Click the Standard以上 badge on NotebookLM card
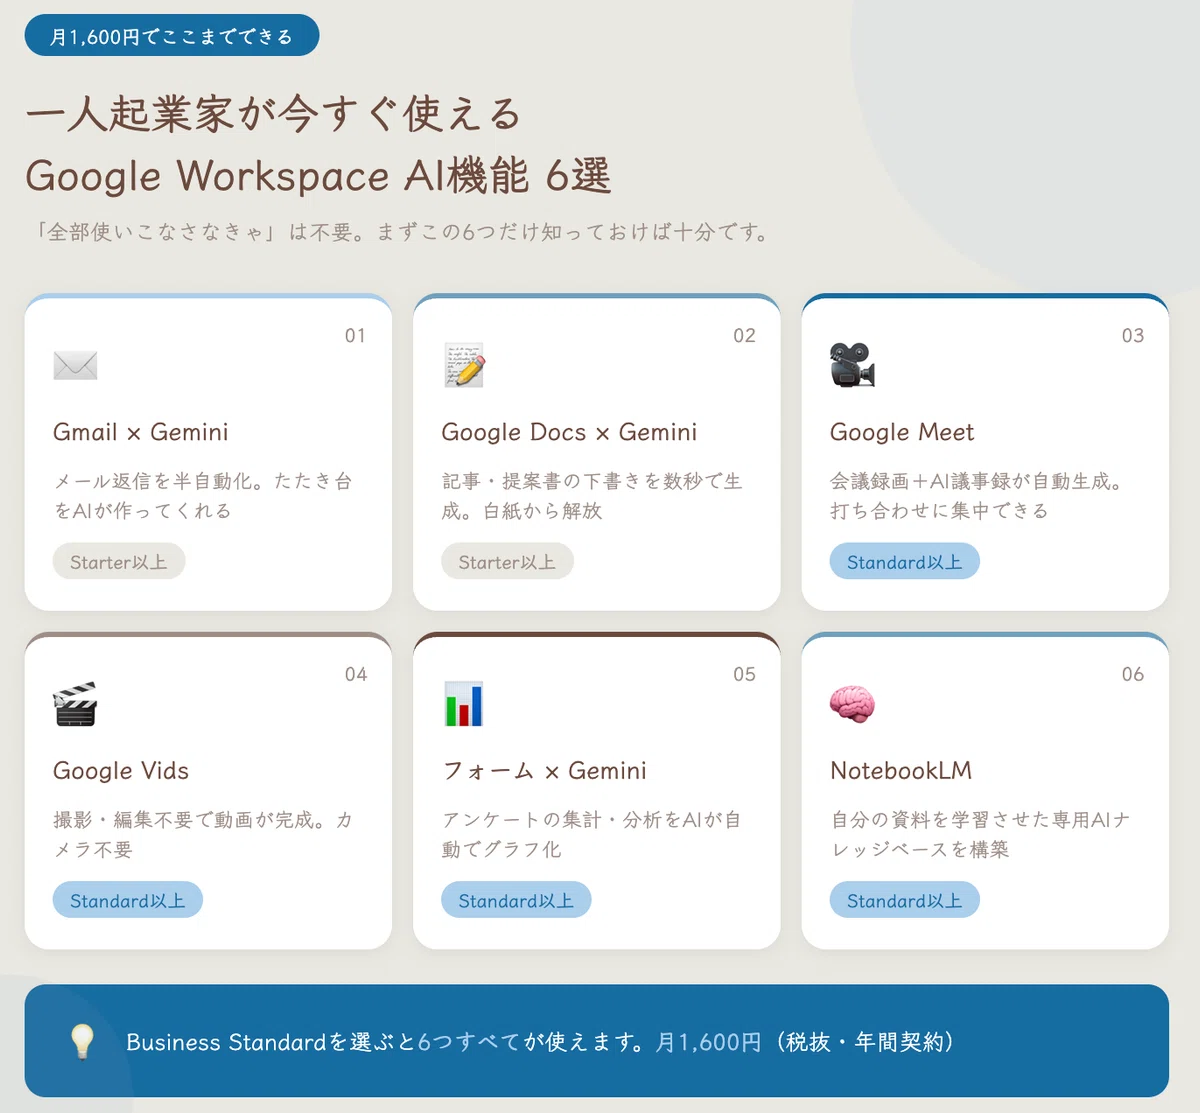 pos(904,900)
